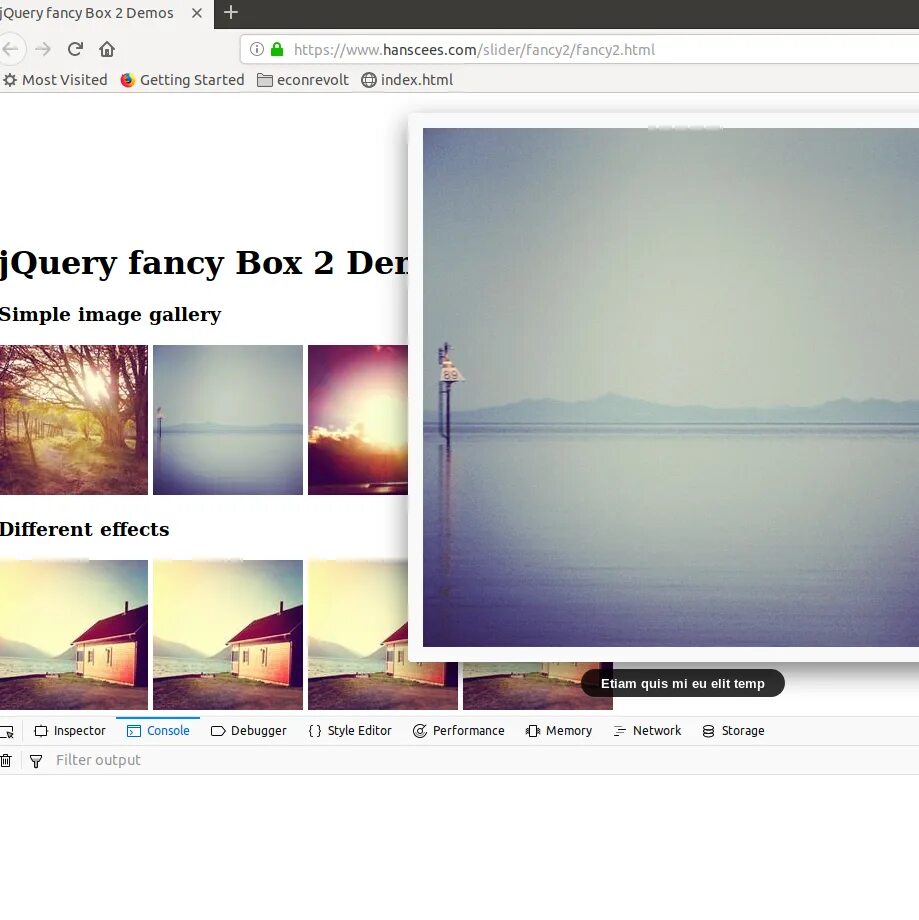Screen dimensions: 919x920
Task: Switch to the Debugger tab
Action: click(248, 730)
